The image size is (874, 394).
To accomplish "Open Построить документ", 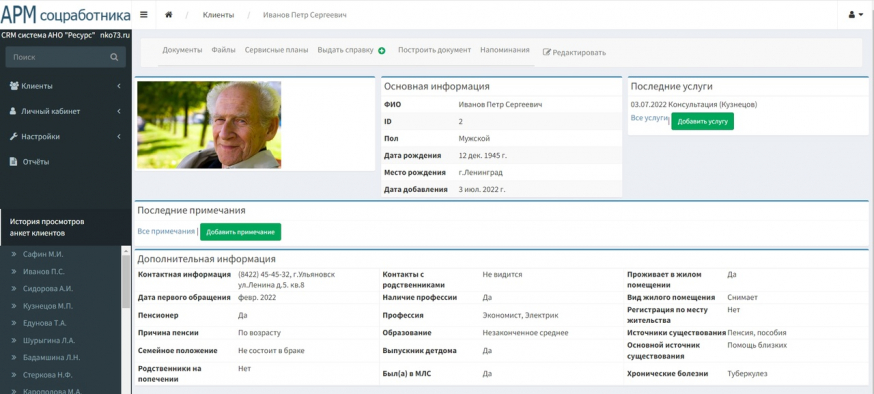I will [x=434, y=50].
